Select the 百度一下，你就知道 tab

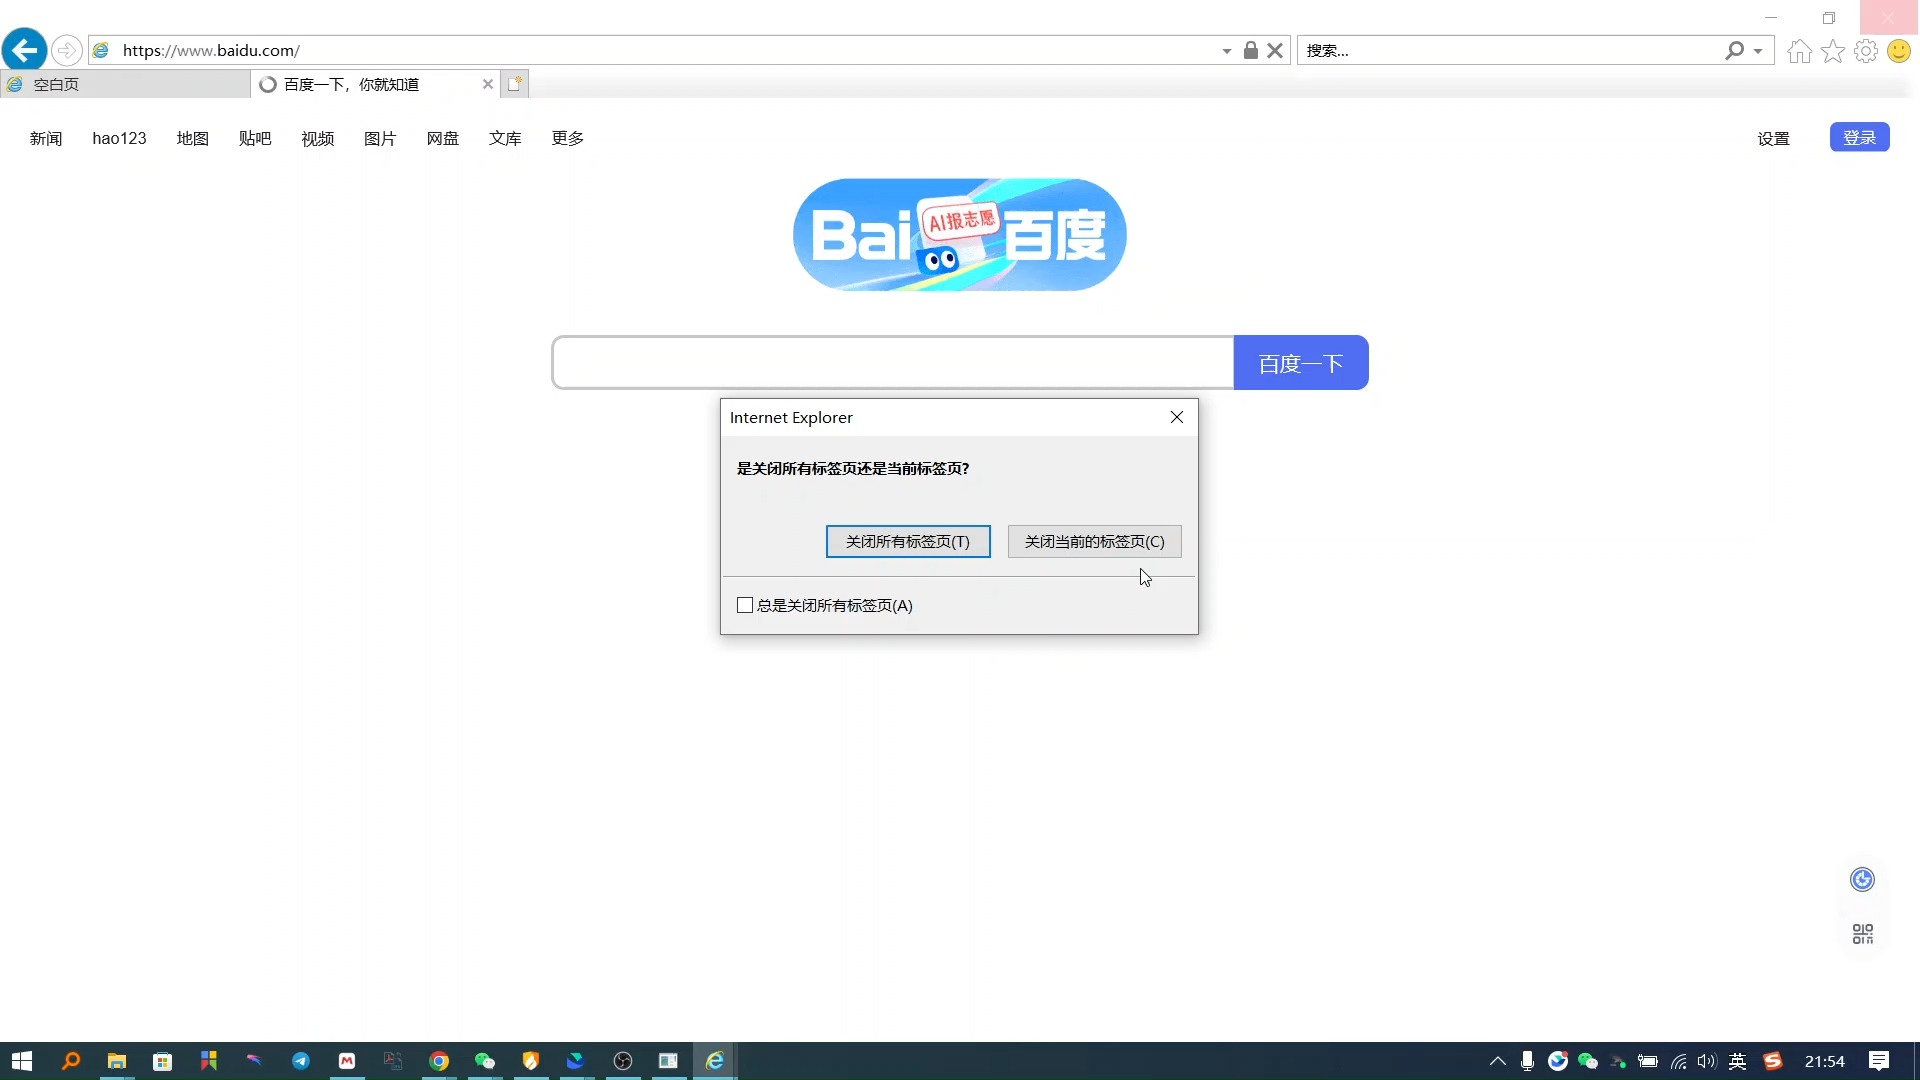pos(375,84)
